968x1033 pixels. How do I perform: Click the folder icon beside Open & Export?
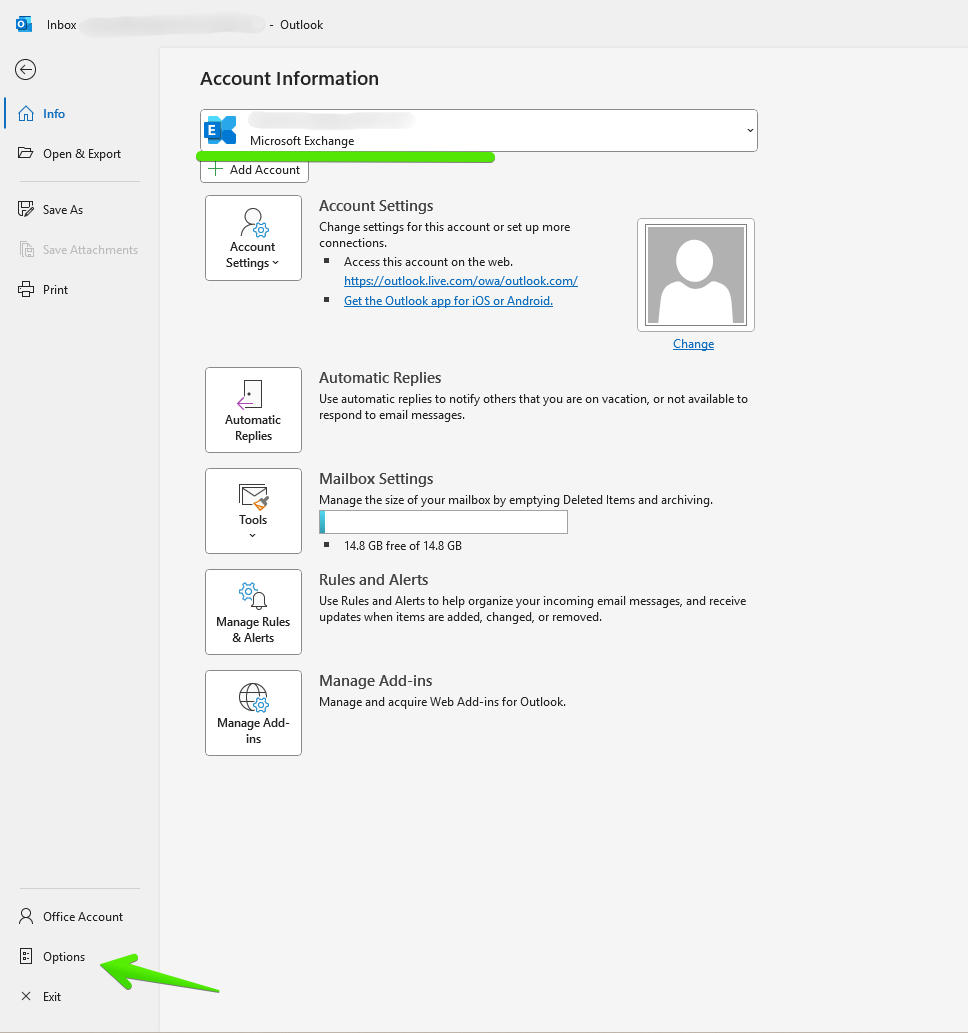coord(26,153)
